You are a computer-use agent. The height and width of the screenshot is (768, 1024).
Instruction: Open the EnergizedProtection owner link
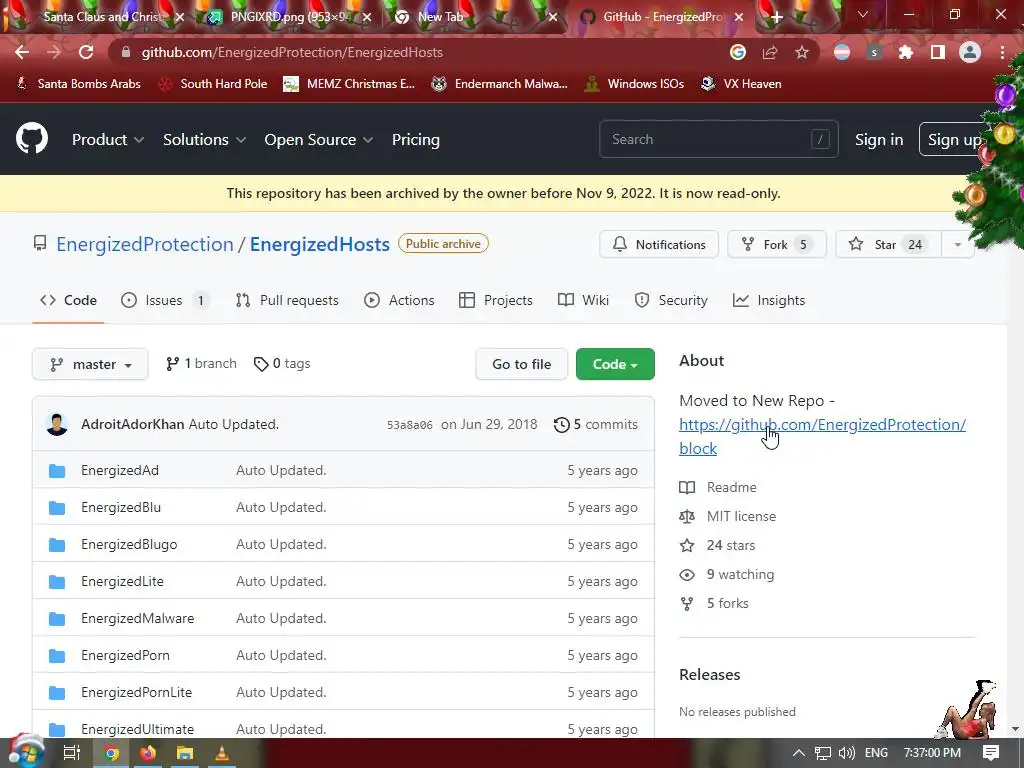[x=144, y=244]
